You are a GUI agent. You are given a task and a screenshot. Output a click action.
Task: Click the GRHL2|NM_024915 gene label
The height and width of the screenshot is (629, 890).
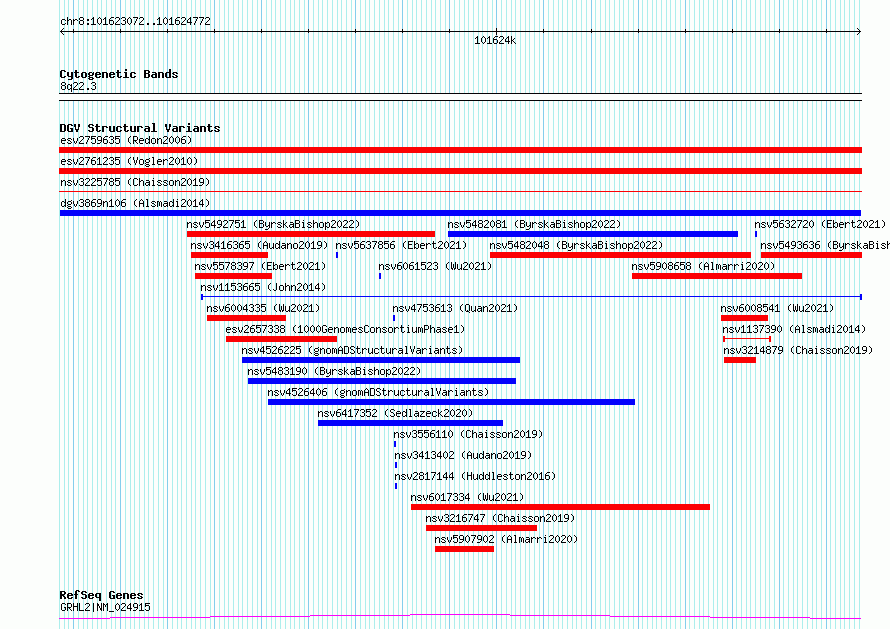coord(106,607)
